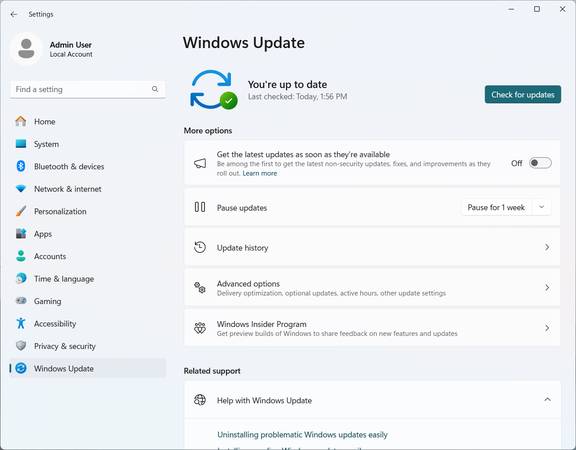Click the megaphone icon for latest updates

[x=200, y=163]
